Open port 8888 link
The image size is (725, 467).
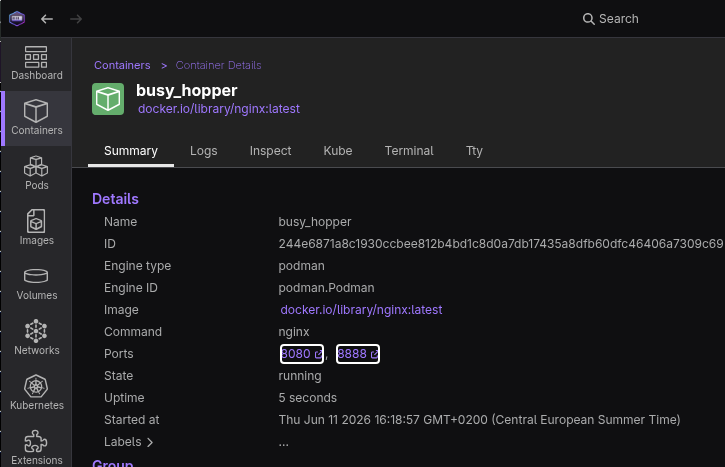click(358, 354)
